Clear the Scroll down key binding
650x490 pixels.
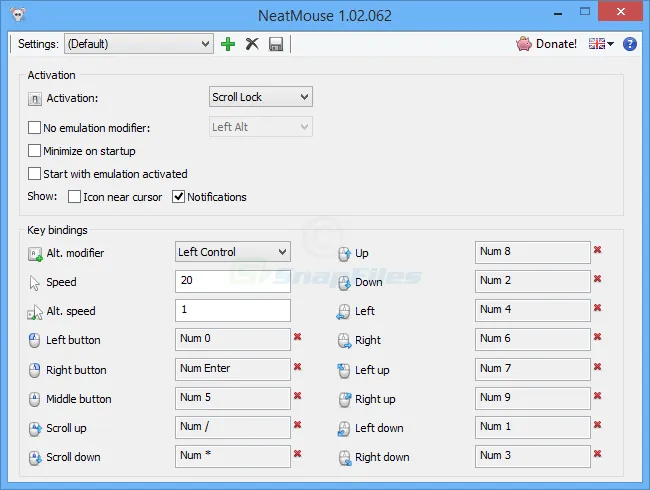click(x=297, y=454)
